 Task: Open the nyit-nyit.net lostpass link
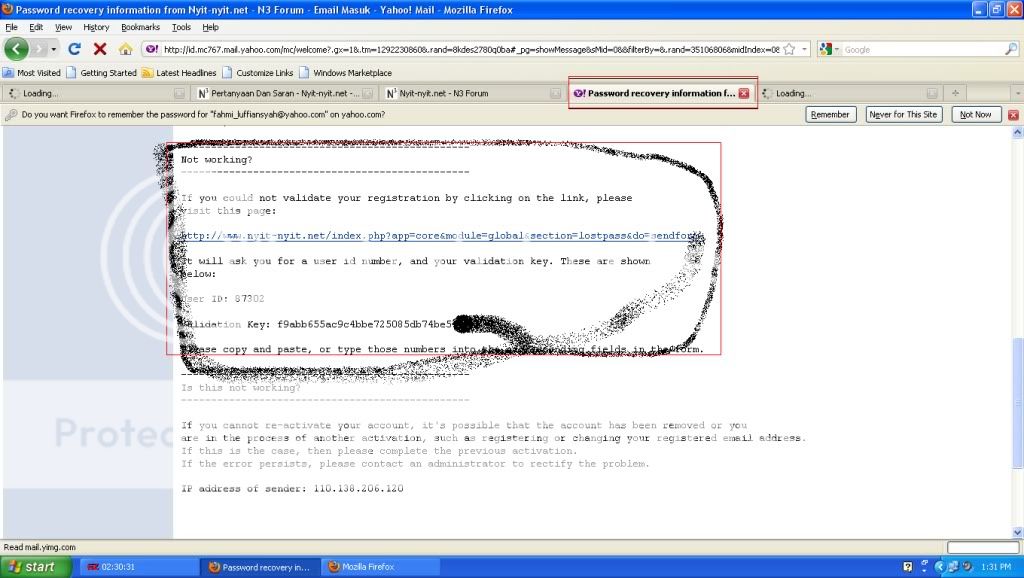tap(441, 236)
